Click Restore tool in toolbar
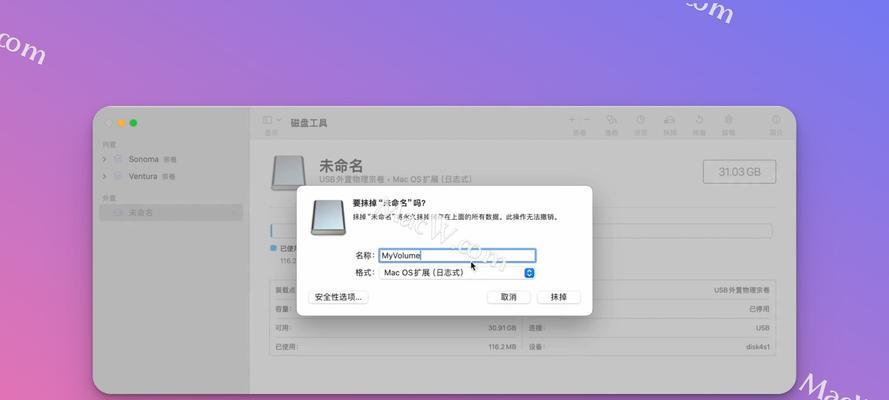Viewport: 889px width, 400px height. point(699,120)
